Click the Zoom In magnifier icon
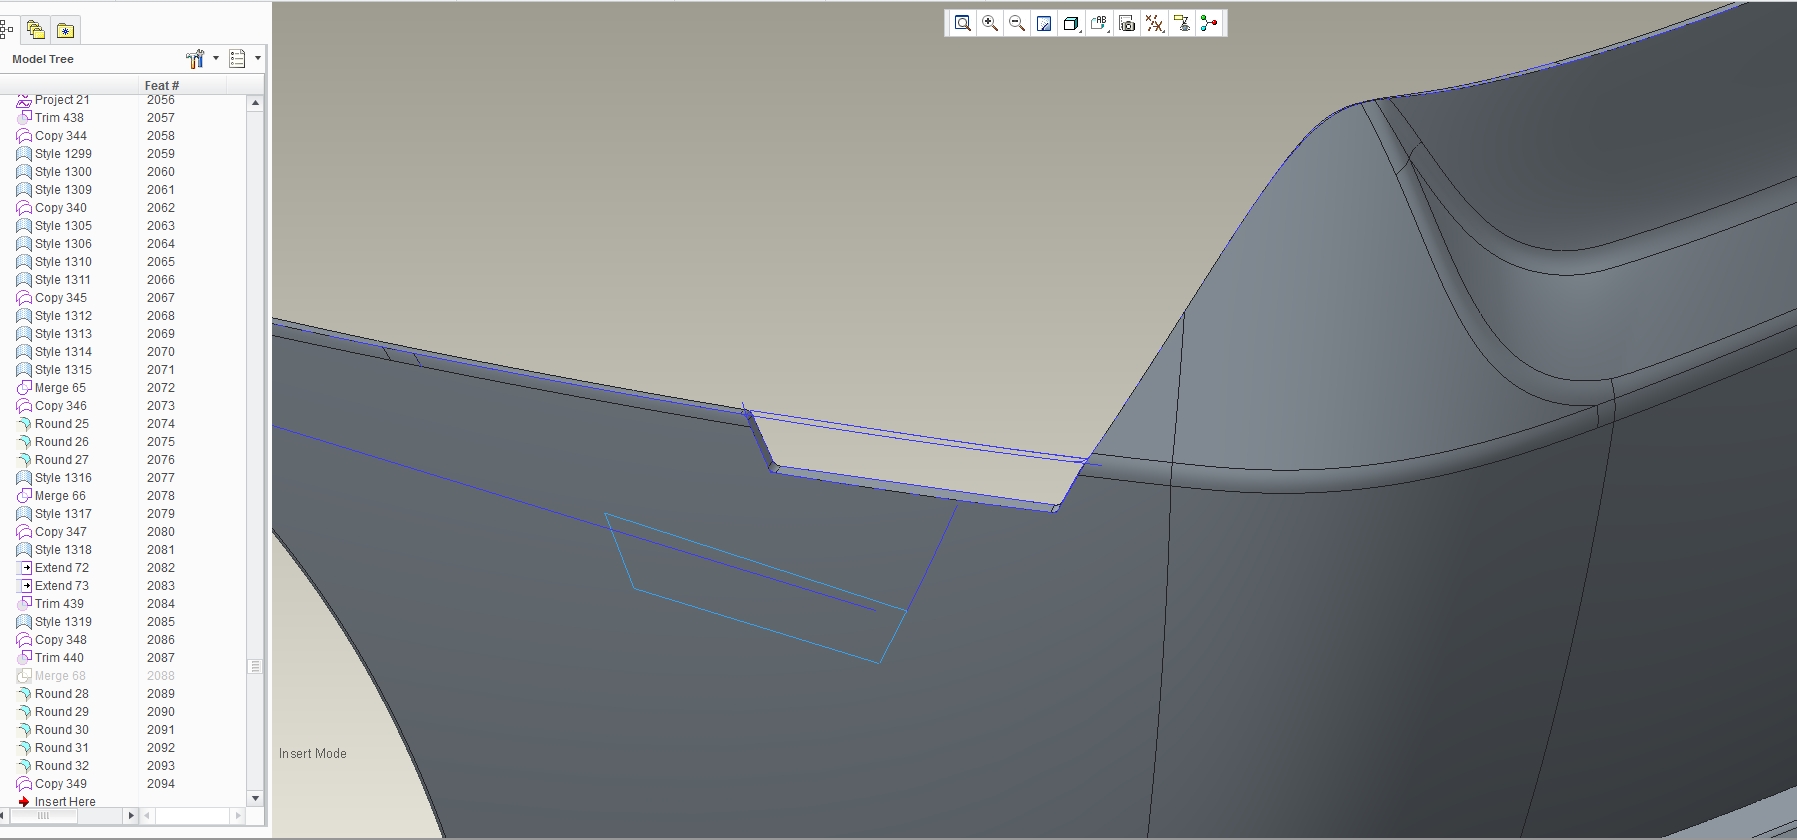 coord(990,23)
